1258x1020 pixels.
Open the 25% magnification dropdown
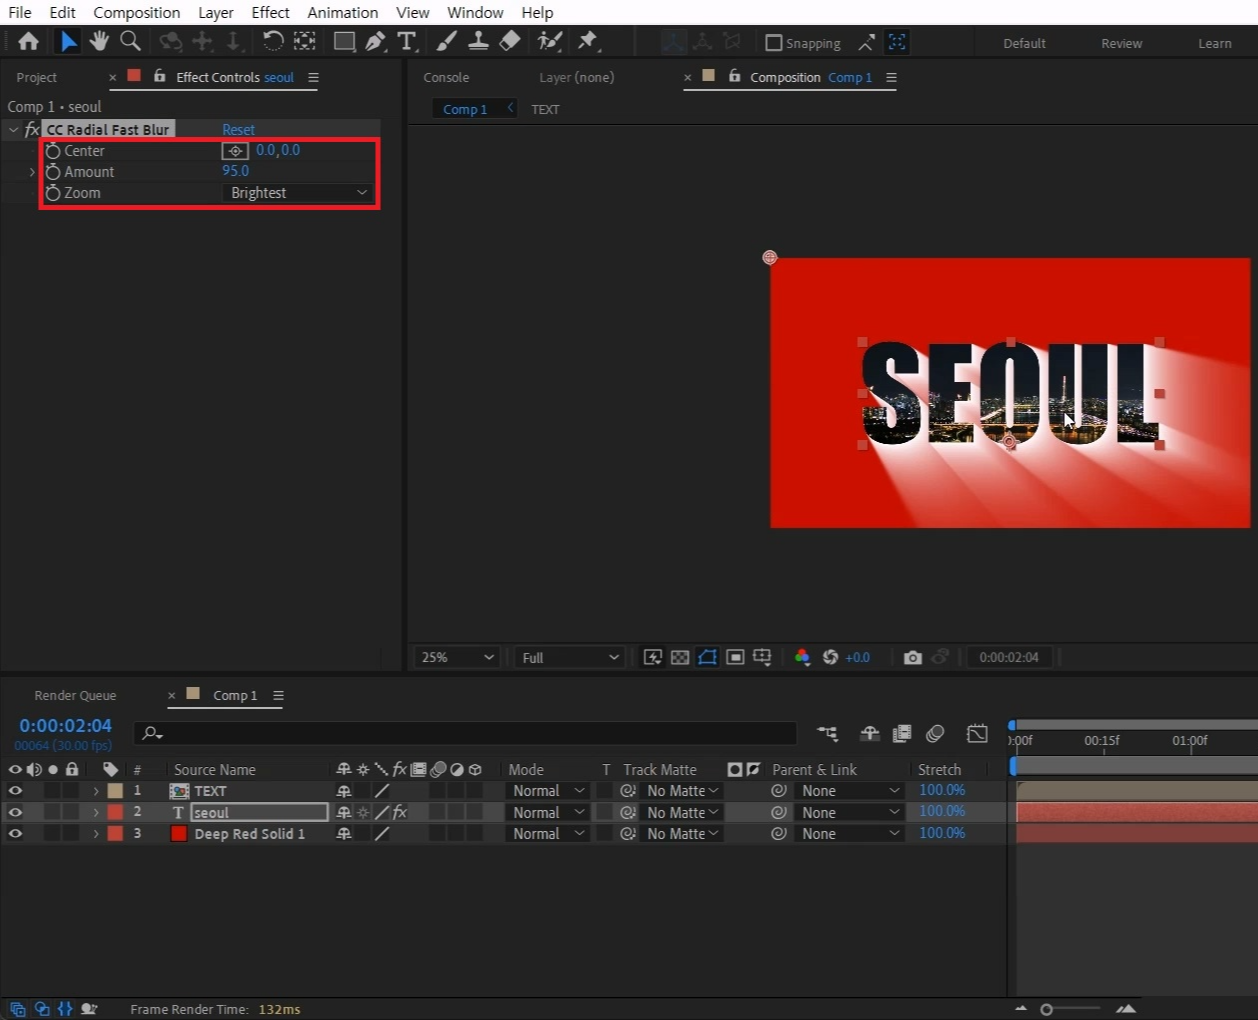[x=456, y=657]
